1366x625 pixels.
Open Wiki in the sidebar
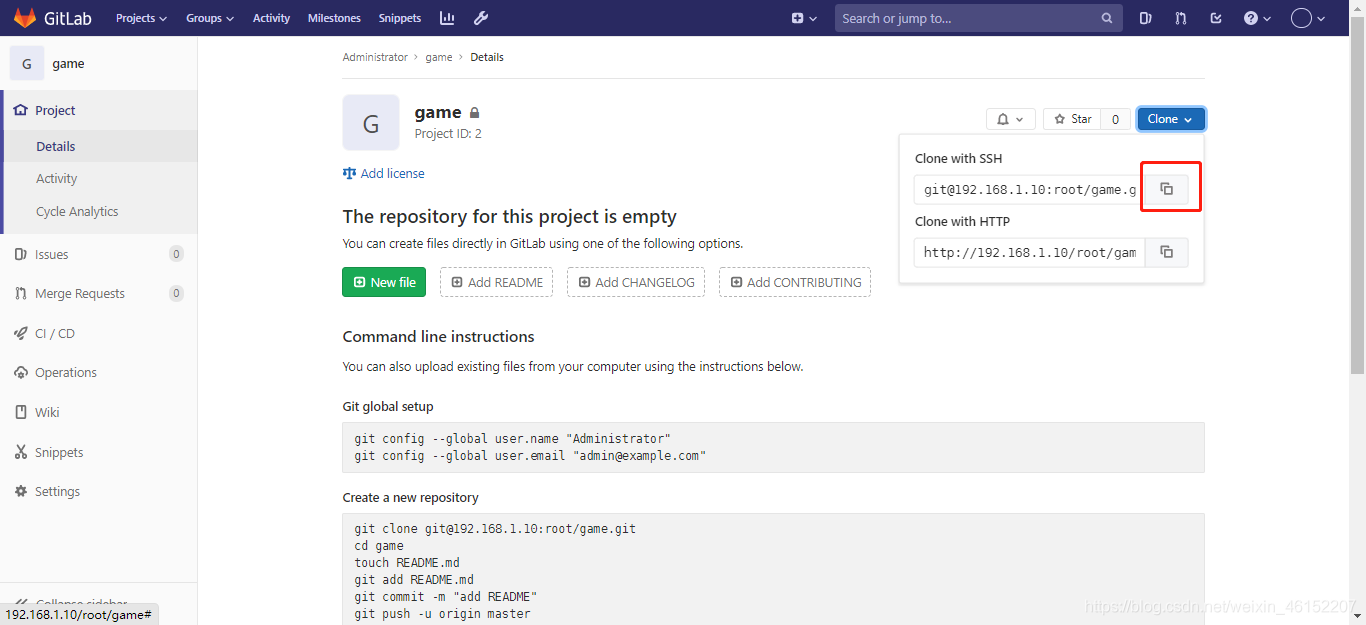point(99,412)
